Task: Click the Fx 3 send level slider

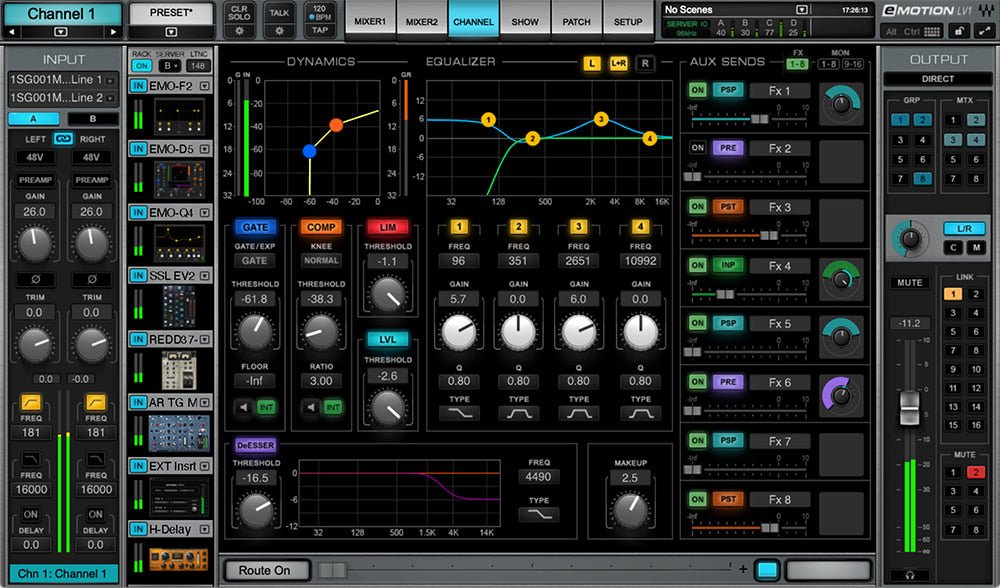Action: click(x=749, y=235)
